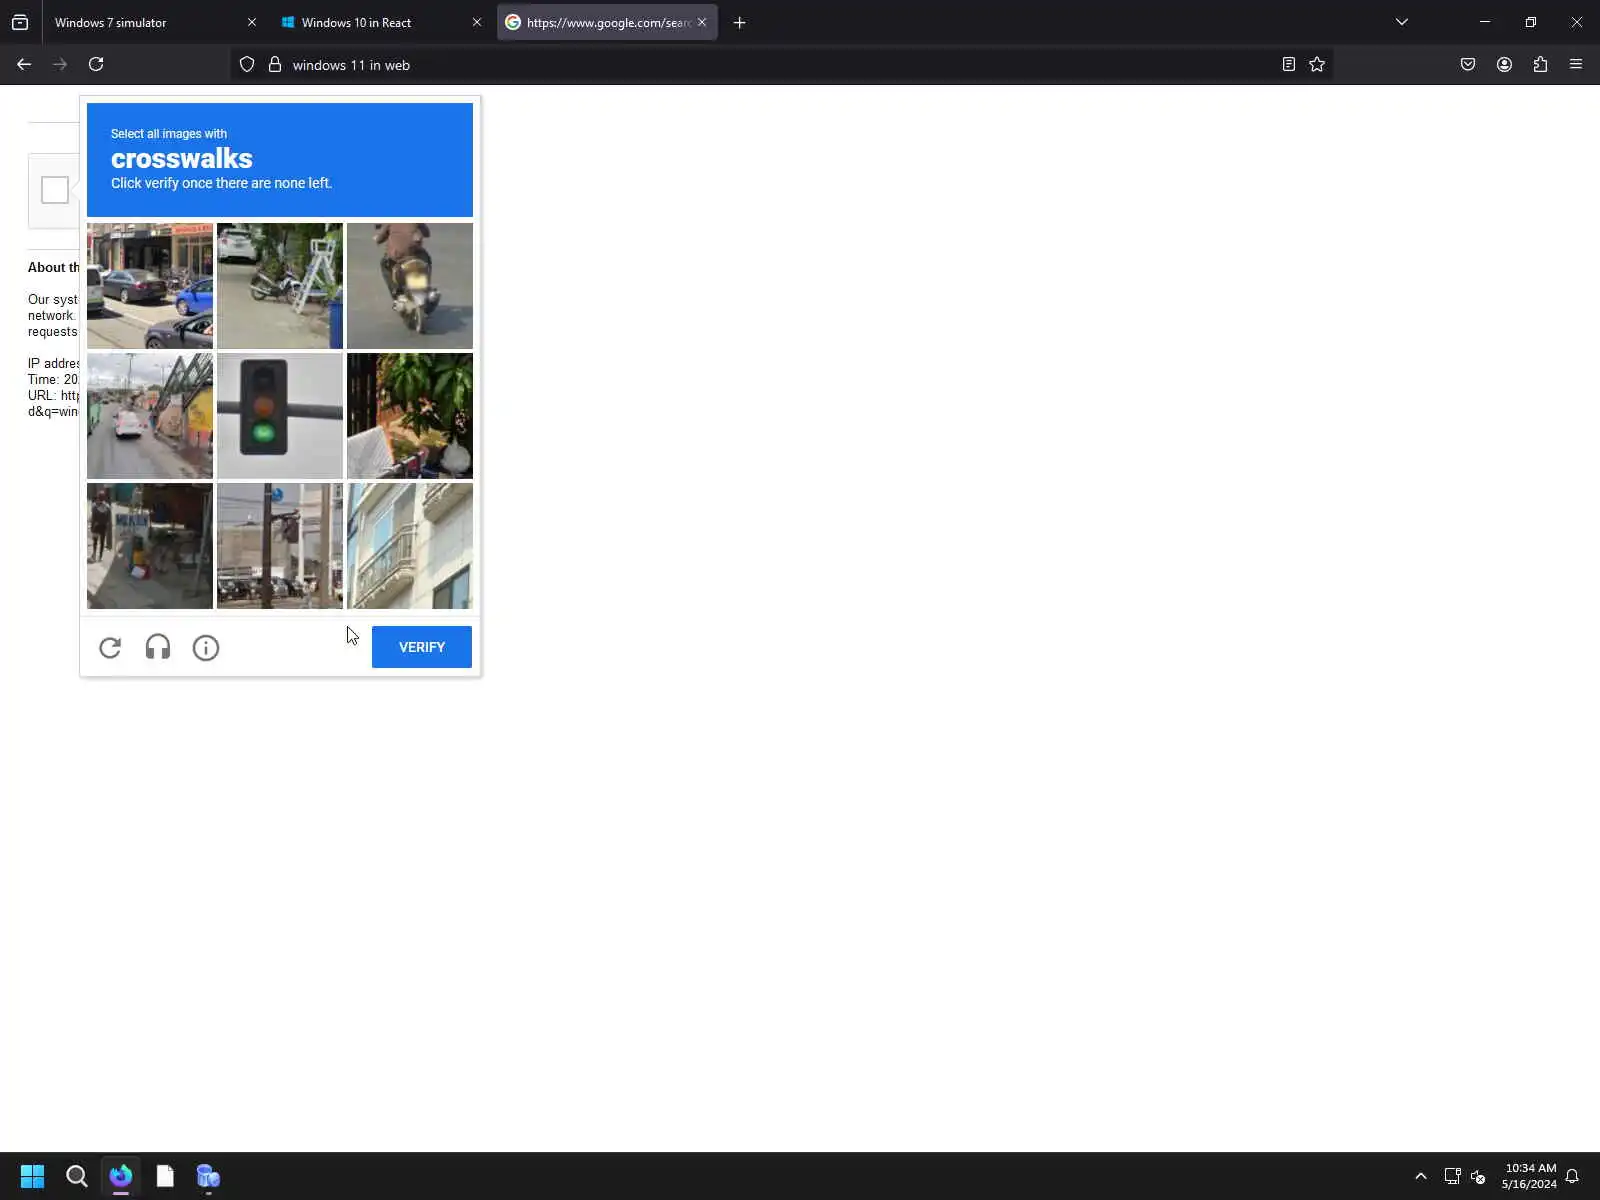Click the Firefox icon in the taskbar
This screenshot has width=1600, height=1200.
tap(121, 1176)
